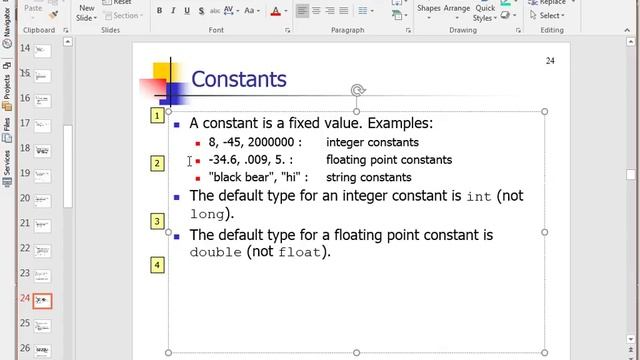
Task: Open the Navigator side tab
Action: pos(7,28)
